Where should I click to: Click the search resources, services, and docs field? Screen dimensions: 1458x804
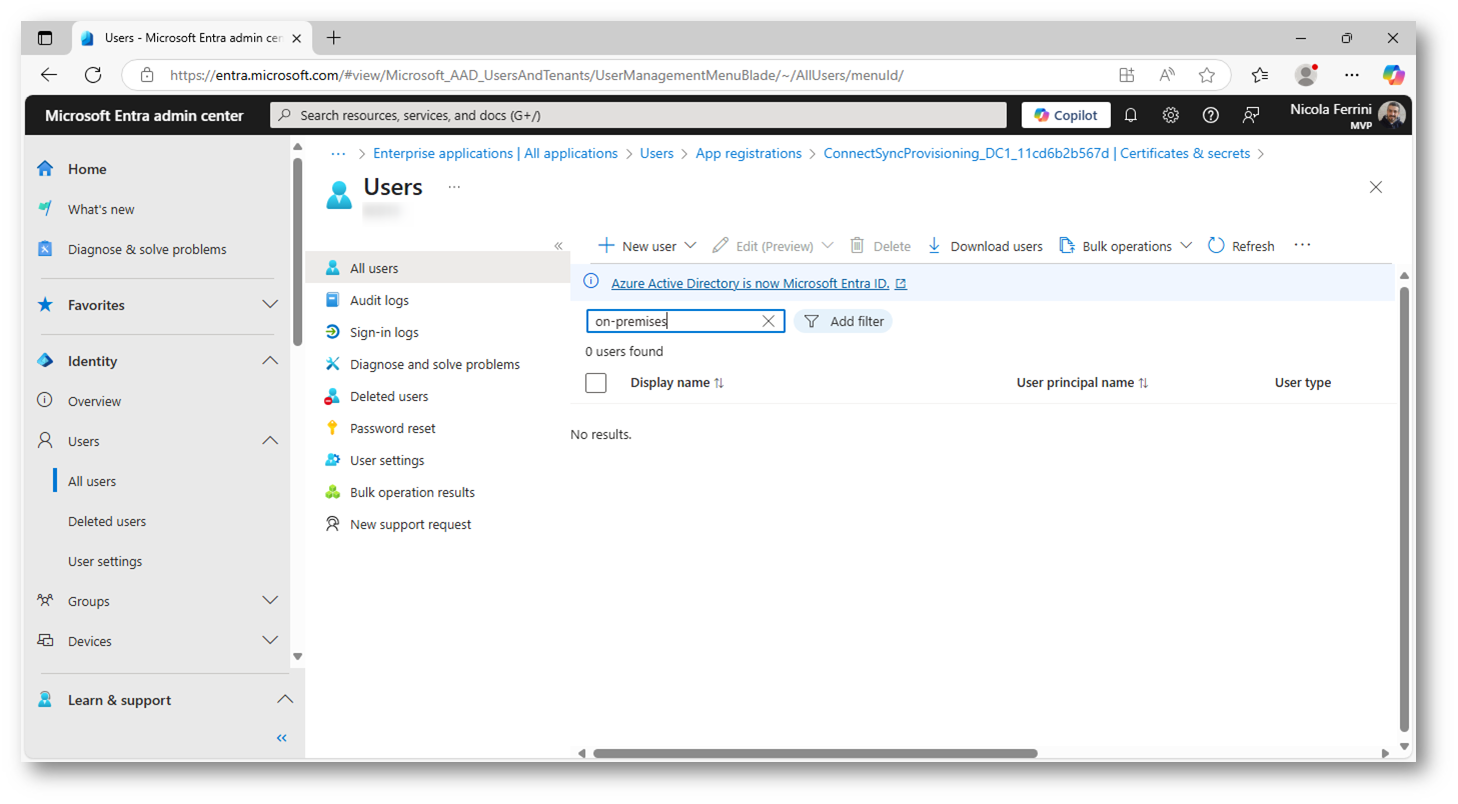(638, 115)
